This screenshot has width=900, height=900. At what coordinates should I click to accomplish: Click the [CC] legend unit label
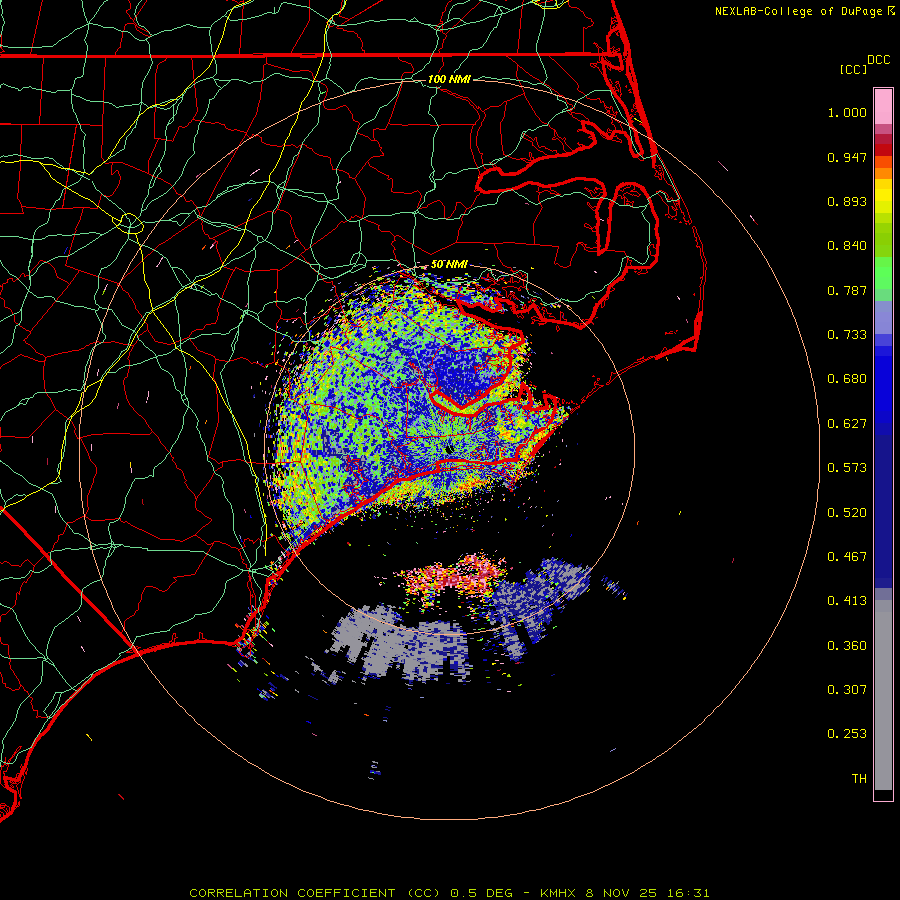[853, 69]
